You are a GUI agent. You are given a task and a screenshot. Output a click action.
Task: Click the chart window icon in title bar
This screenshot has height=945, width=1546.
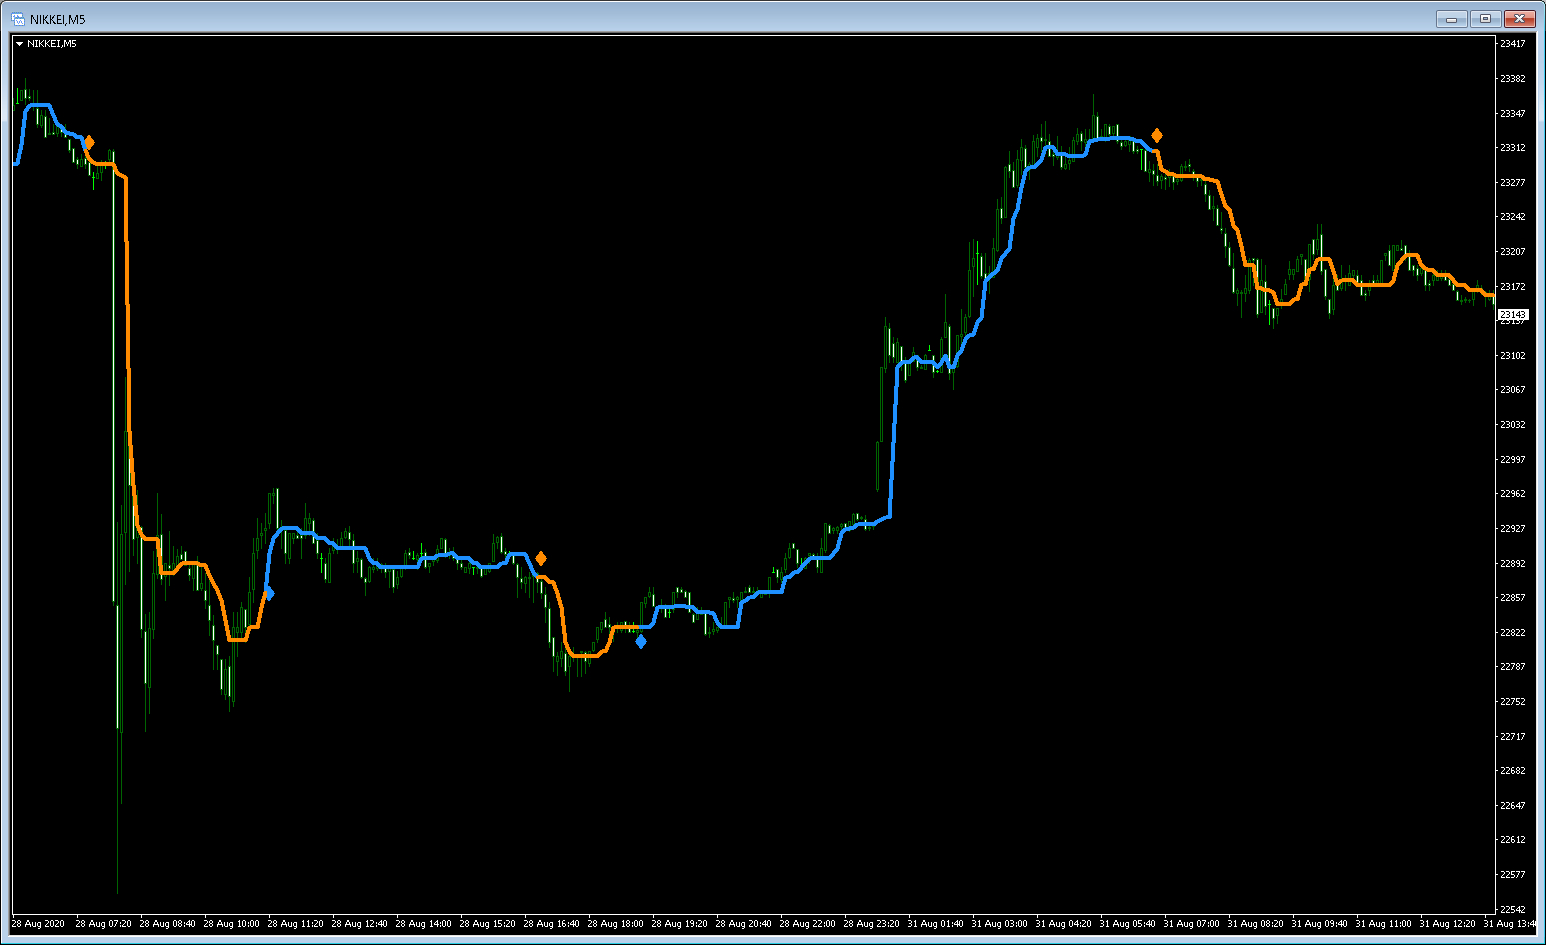(x=18, y=19)
